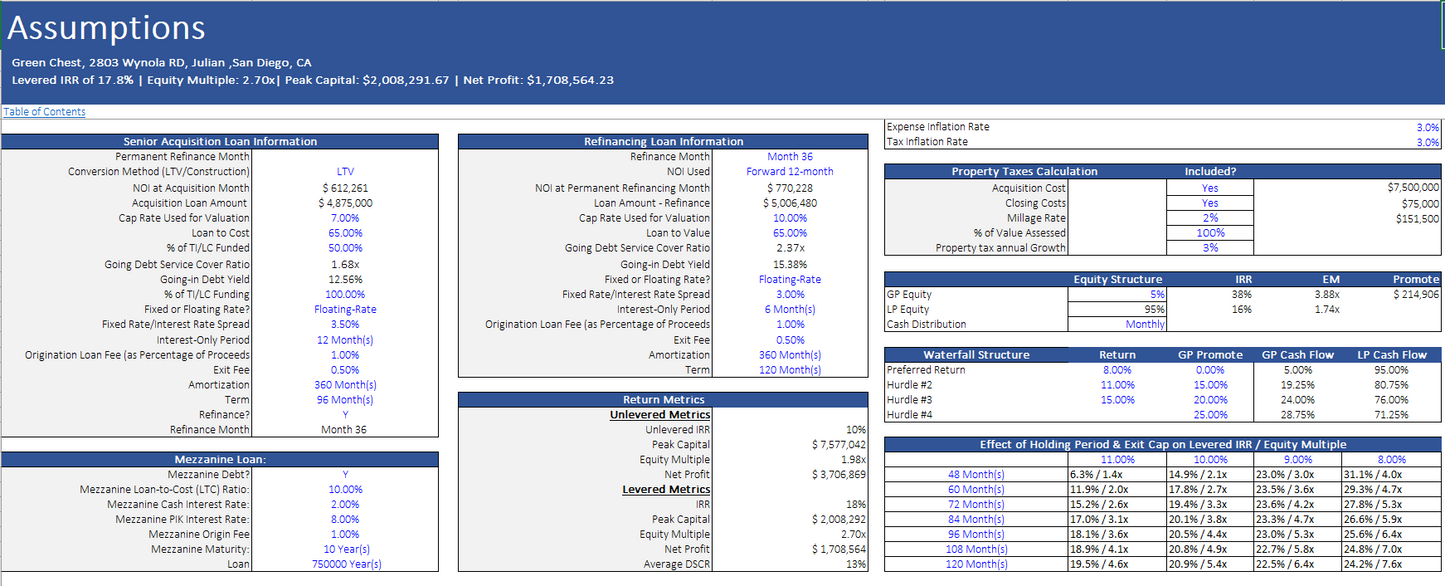Select the Mezzanine Maturity 10 Year(s) cell
This screenshot has width=1445, height=586.
[x=345, y=549]
